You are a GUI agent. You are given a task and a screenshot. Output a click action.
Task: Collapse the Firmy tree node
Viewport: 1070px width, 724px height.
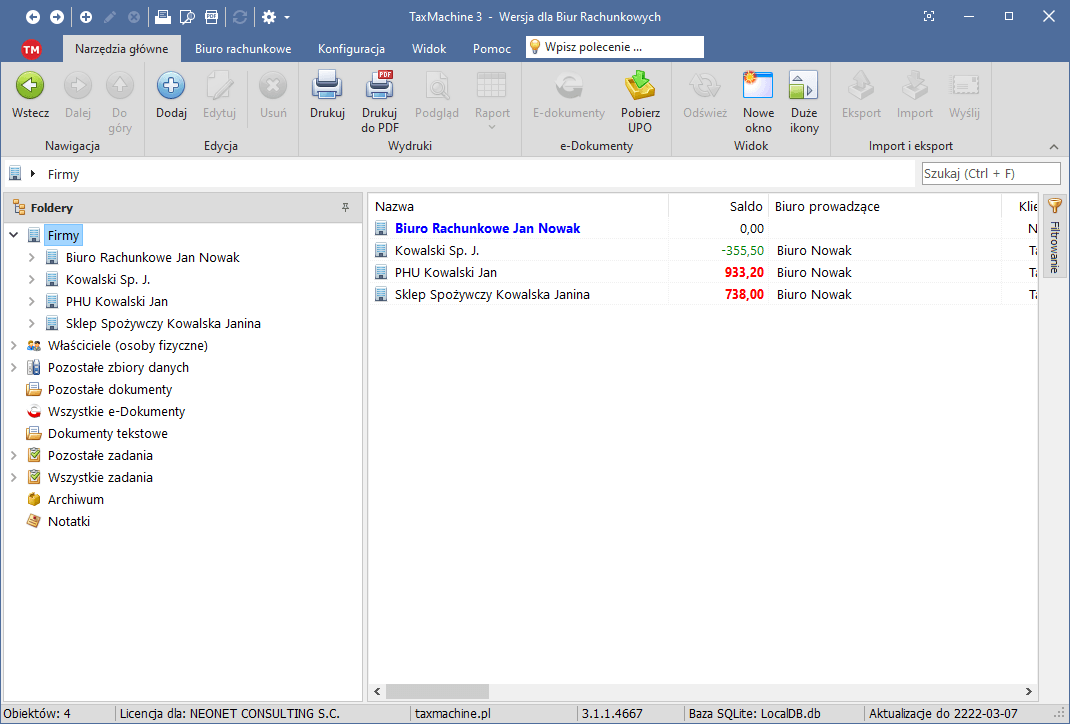coord(14,236)
